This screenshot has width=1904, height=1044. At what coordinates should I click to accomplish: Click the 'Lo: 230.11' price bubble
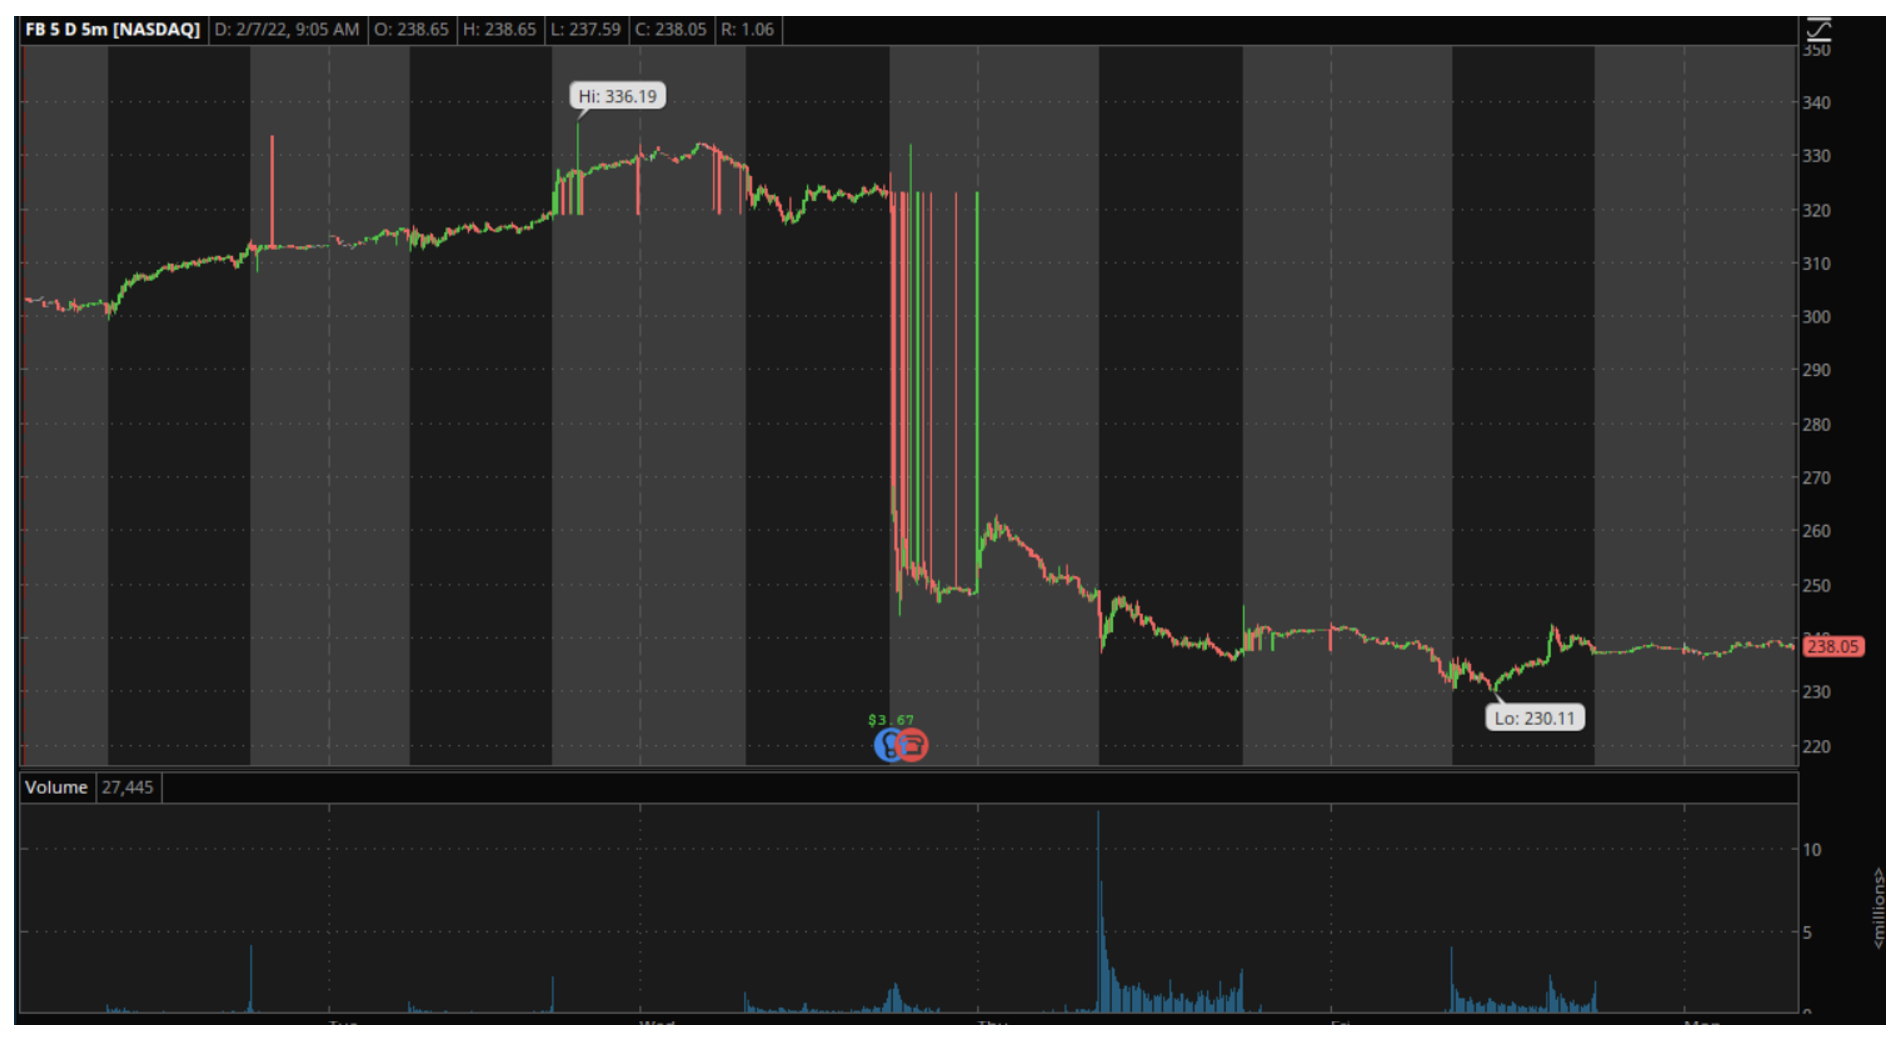coord(1535,718)
